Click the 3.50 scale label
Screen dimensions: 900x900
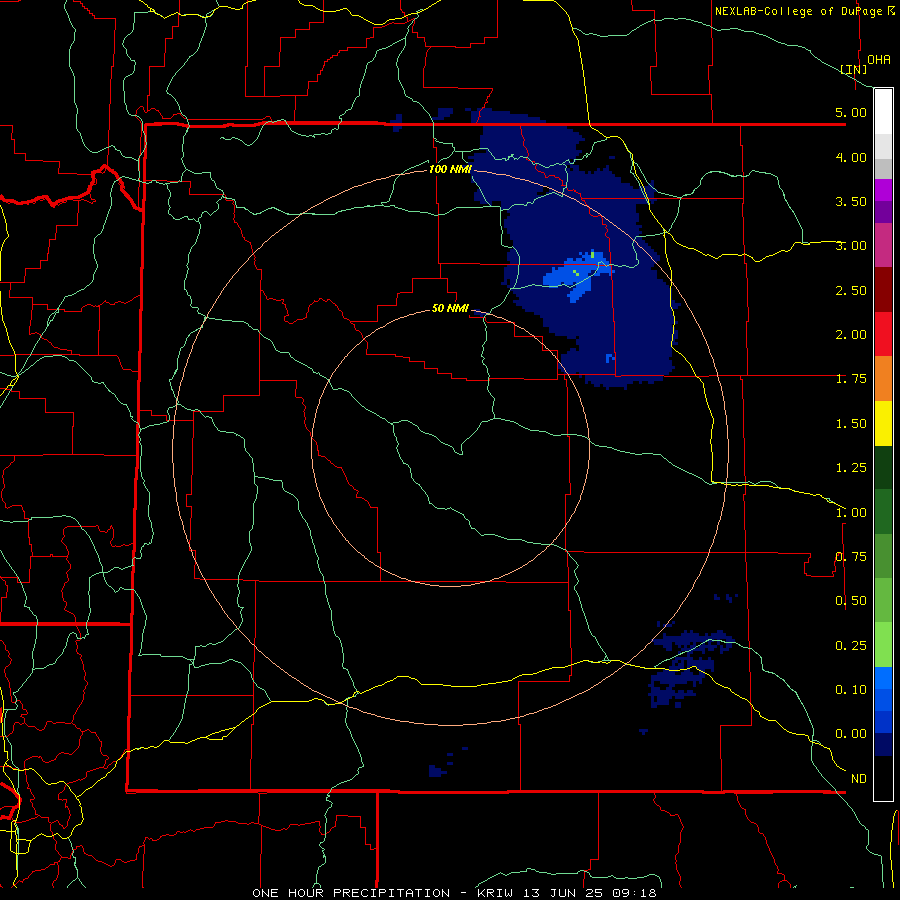pos(851,201)
